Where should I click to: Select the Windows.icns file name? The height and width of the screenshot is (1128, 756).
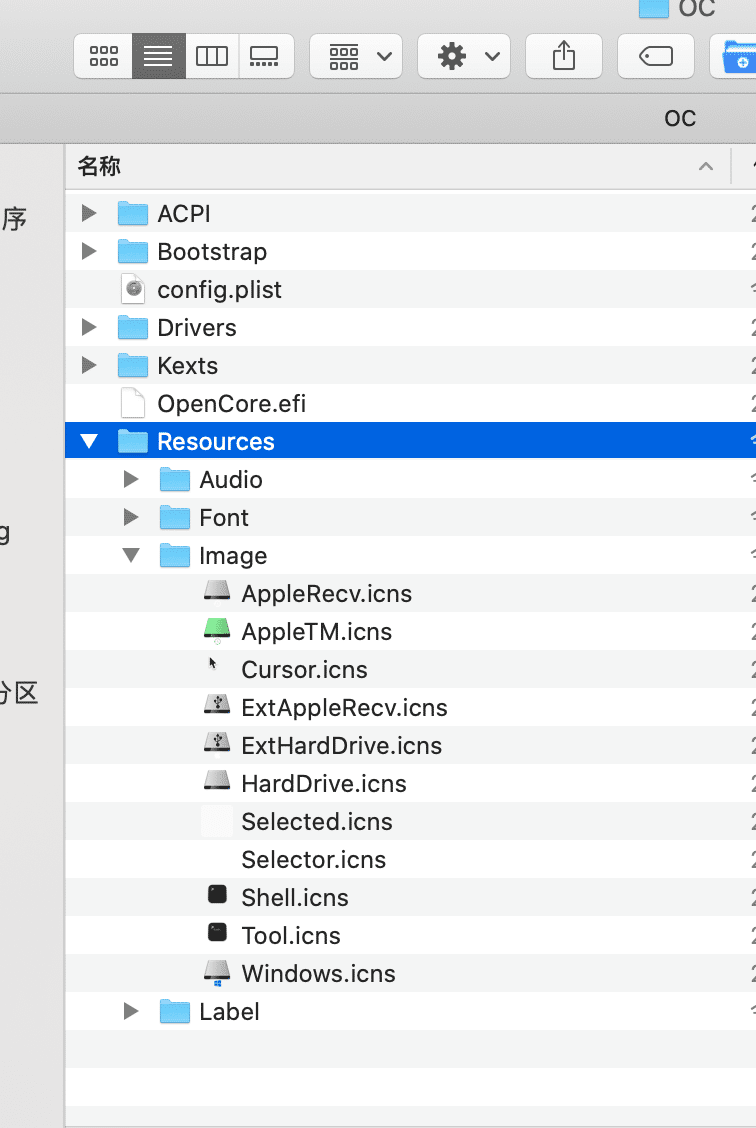point(319,973)
